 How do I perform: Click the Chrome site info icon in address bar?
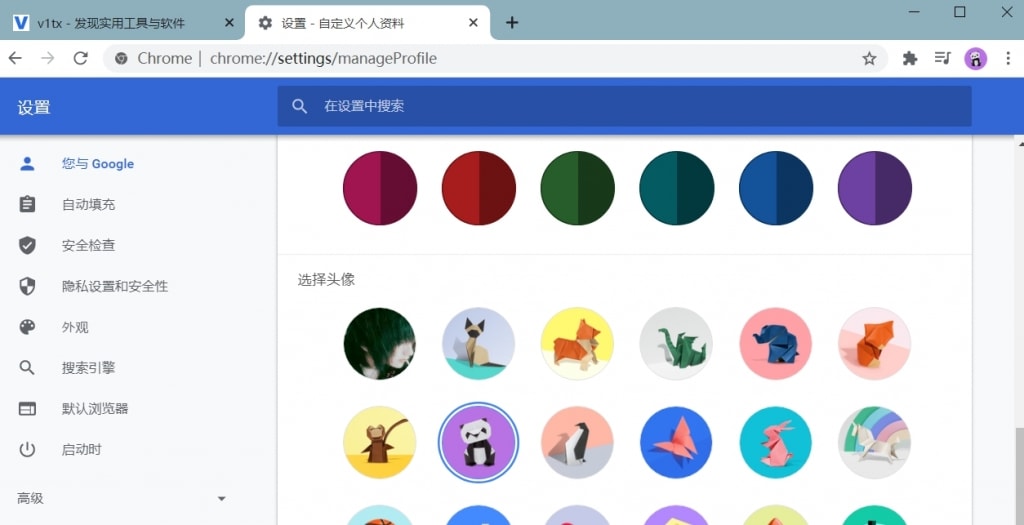(121, 59)
